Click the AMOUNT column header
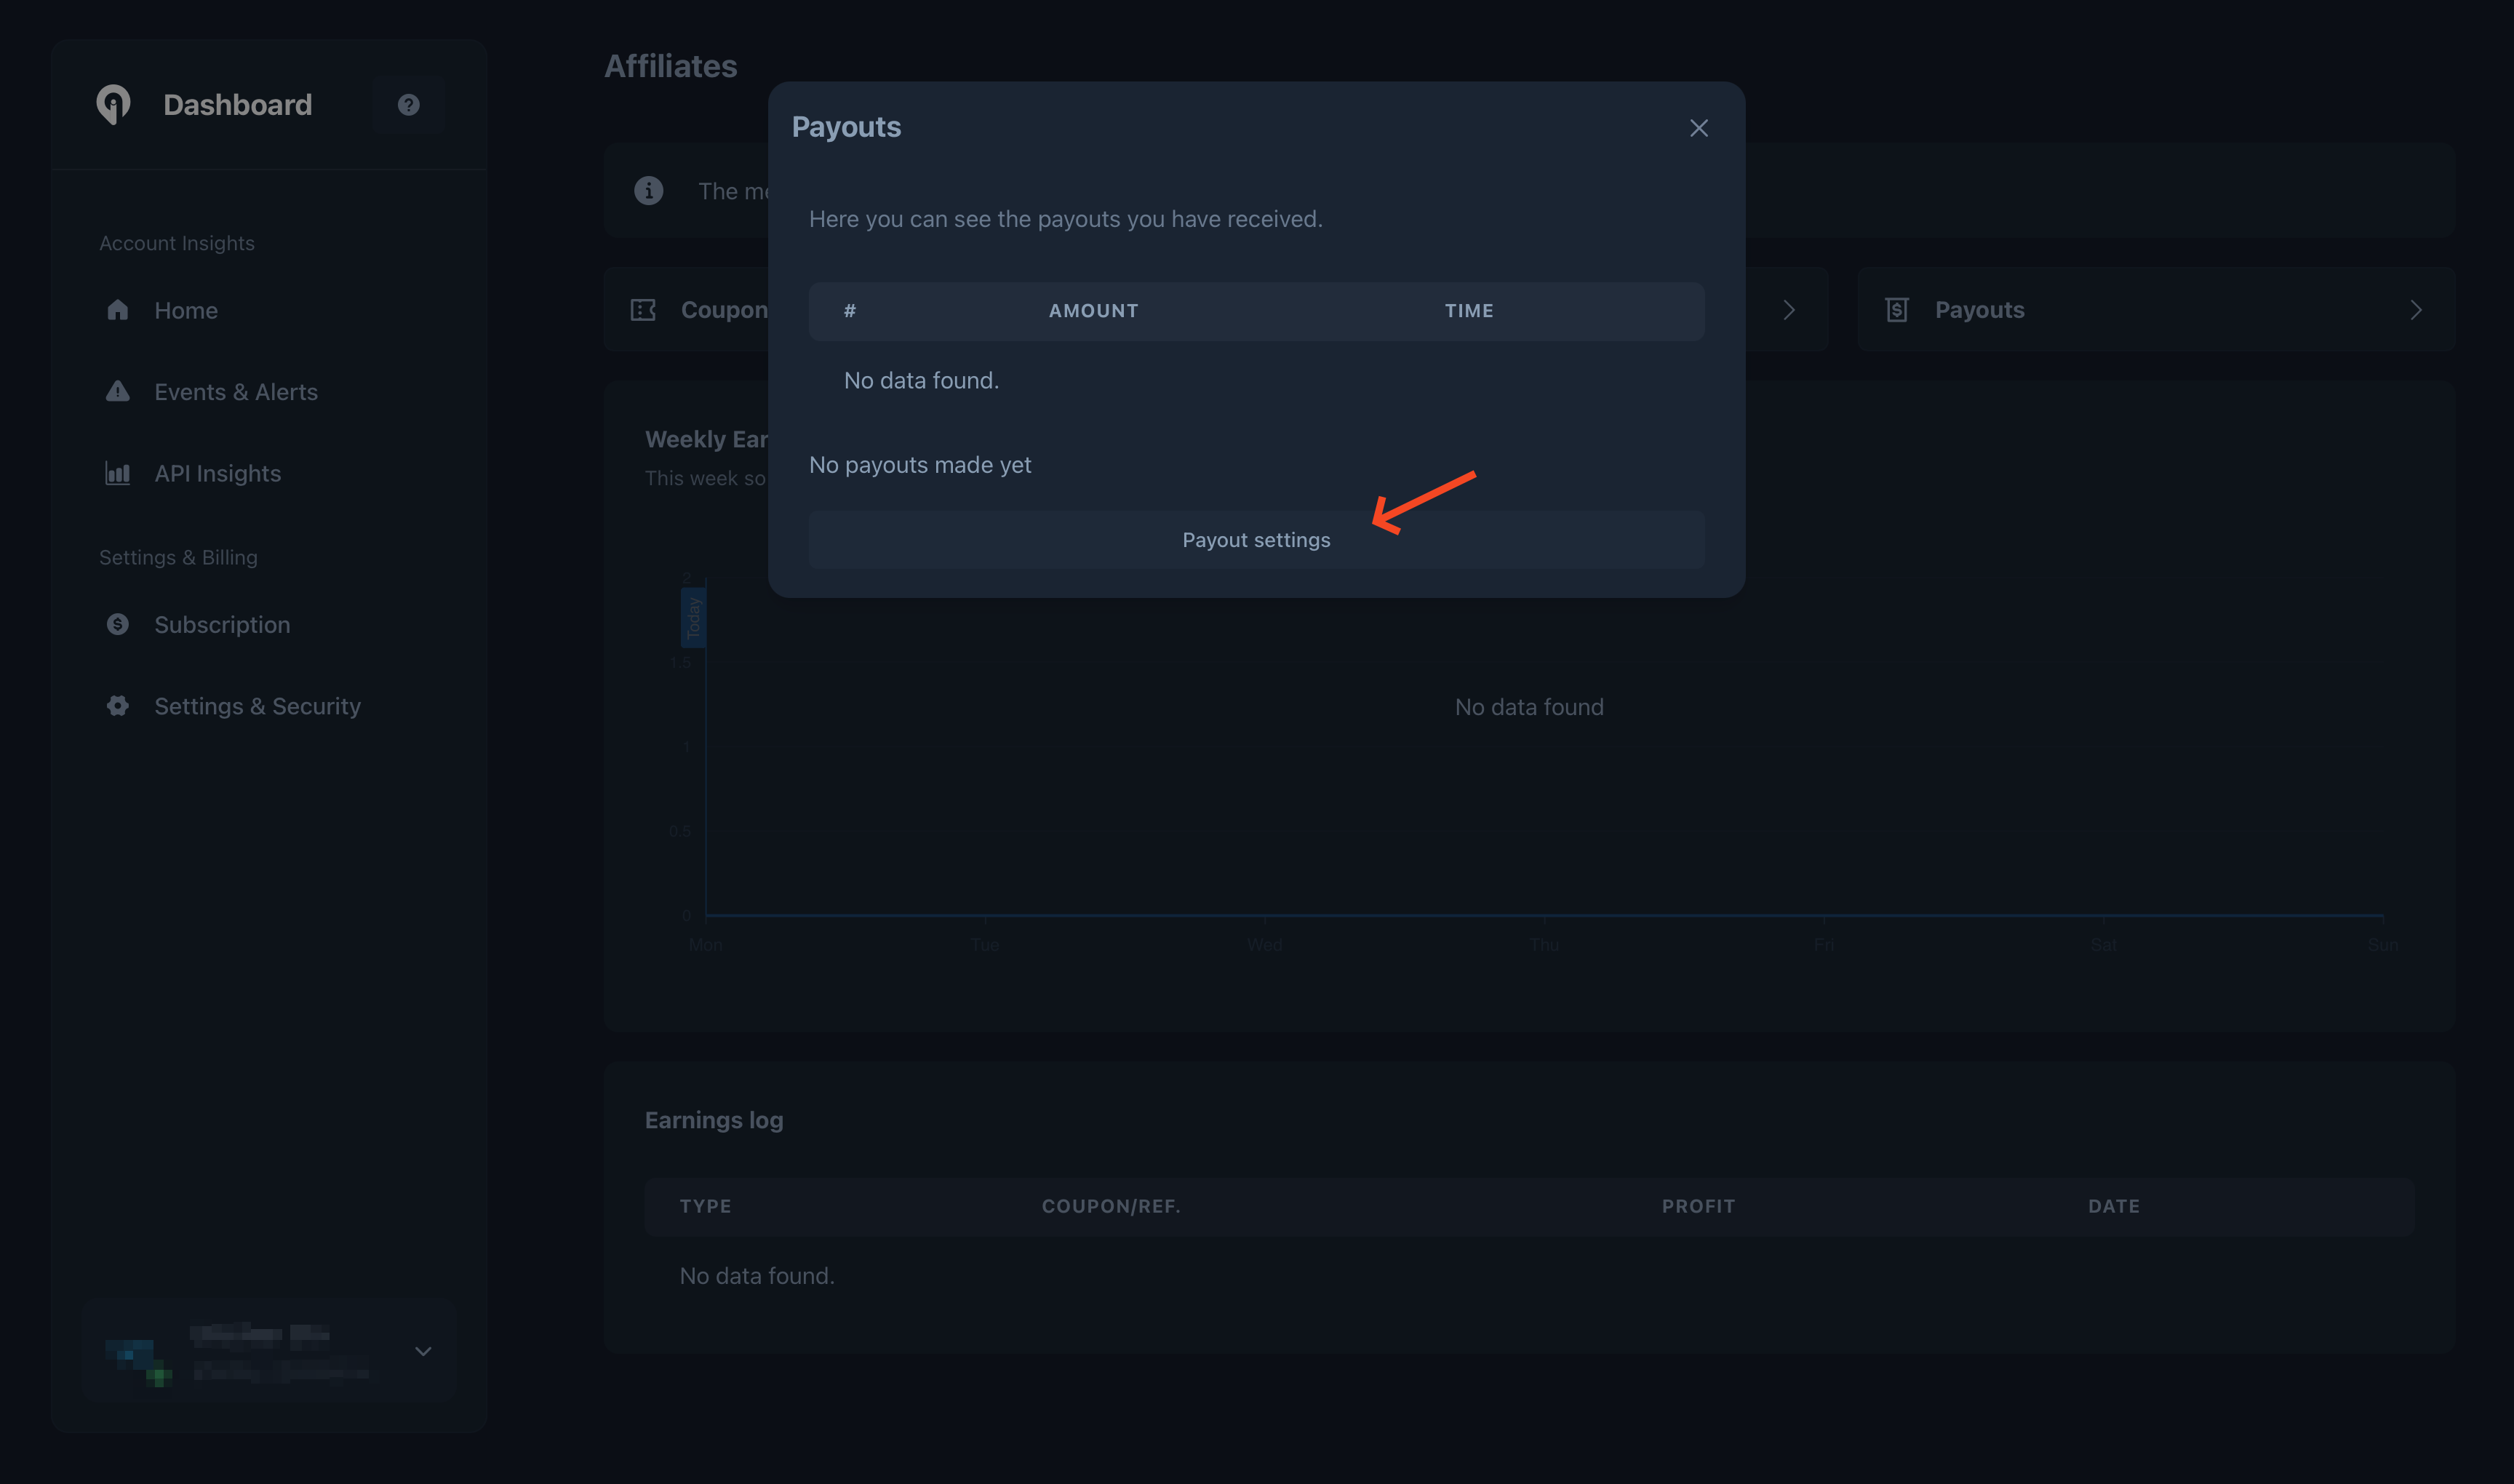The height and width of the screenshot is (1484, 2514). click(1093, 311)
